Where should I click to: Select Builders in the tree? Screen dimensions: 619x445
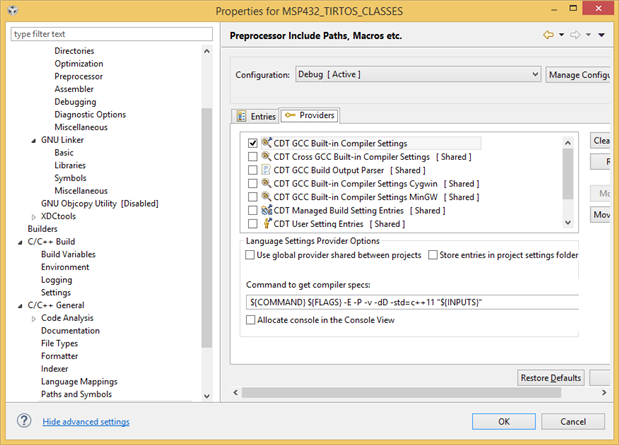42,229
